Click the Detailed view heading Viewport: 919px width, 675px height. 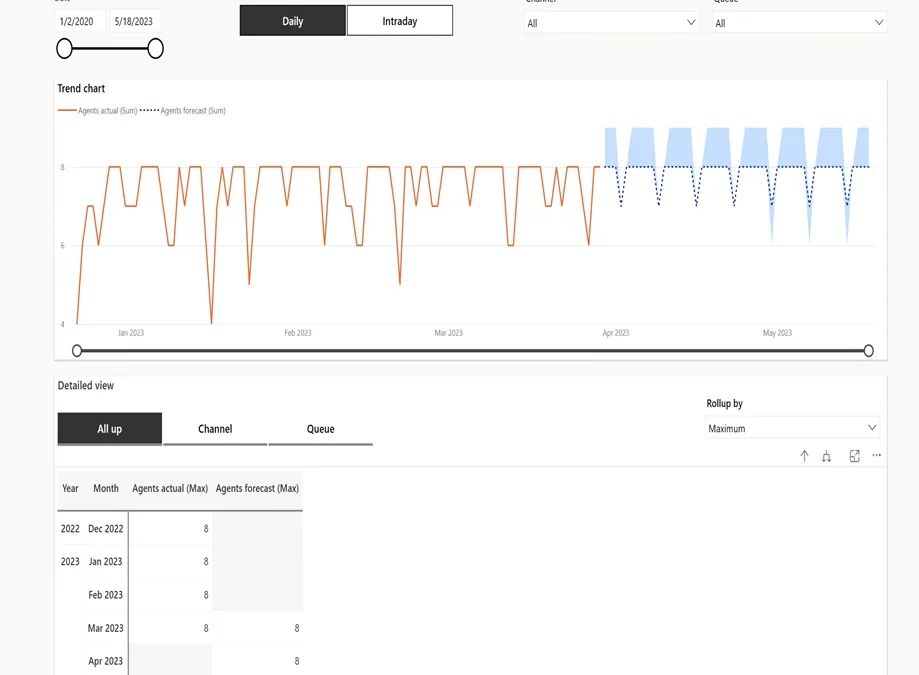[86, 386]
